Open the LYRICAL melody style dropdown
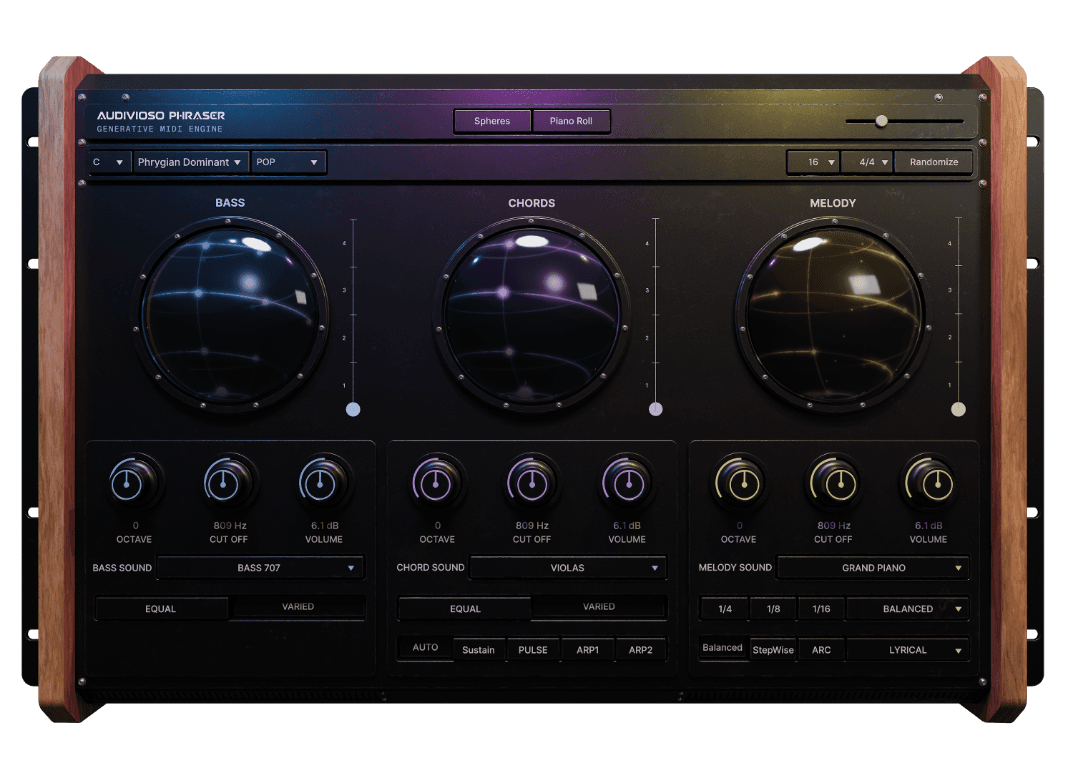The width and height of the screenshot is (1073, 768). (908, 650)
